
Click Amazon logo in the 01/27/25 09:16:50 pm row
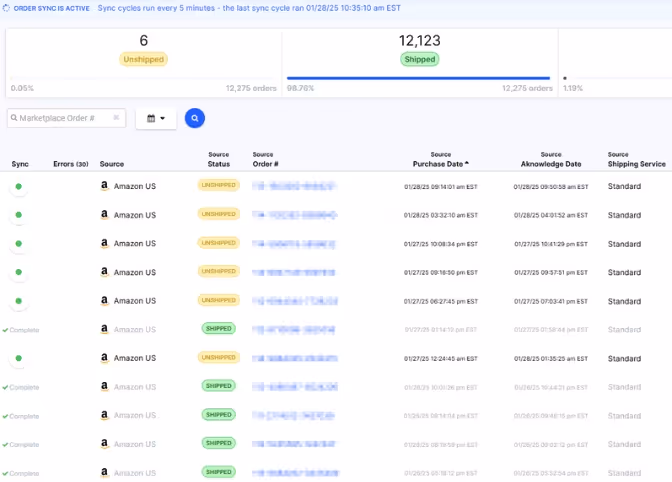tap(104, 272)
